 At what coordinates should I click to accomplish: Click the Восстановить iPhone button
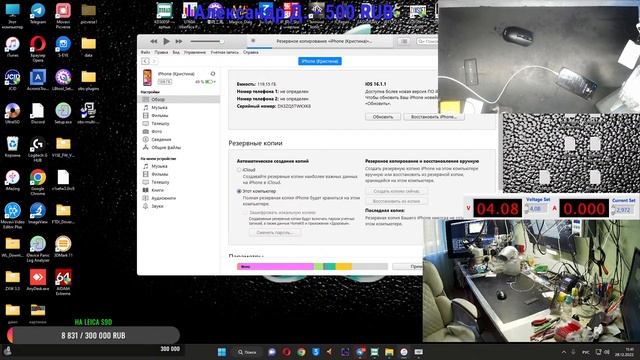coord(433,117)
